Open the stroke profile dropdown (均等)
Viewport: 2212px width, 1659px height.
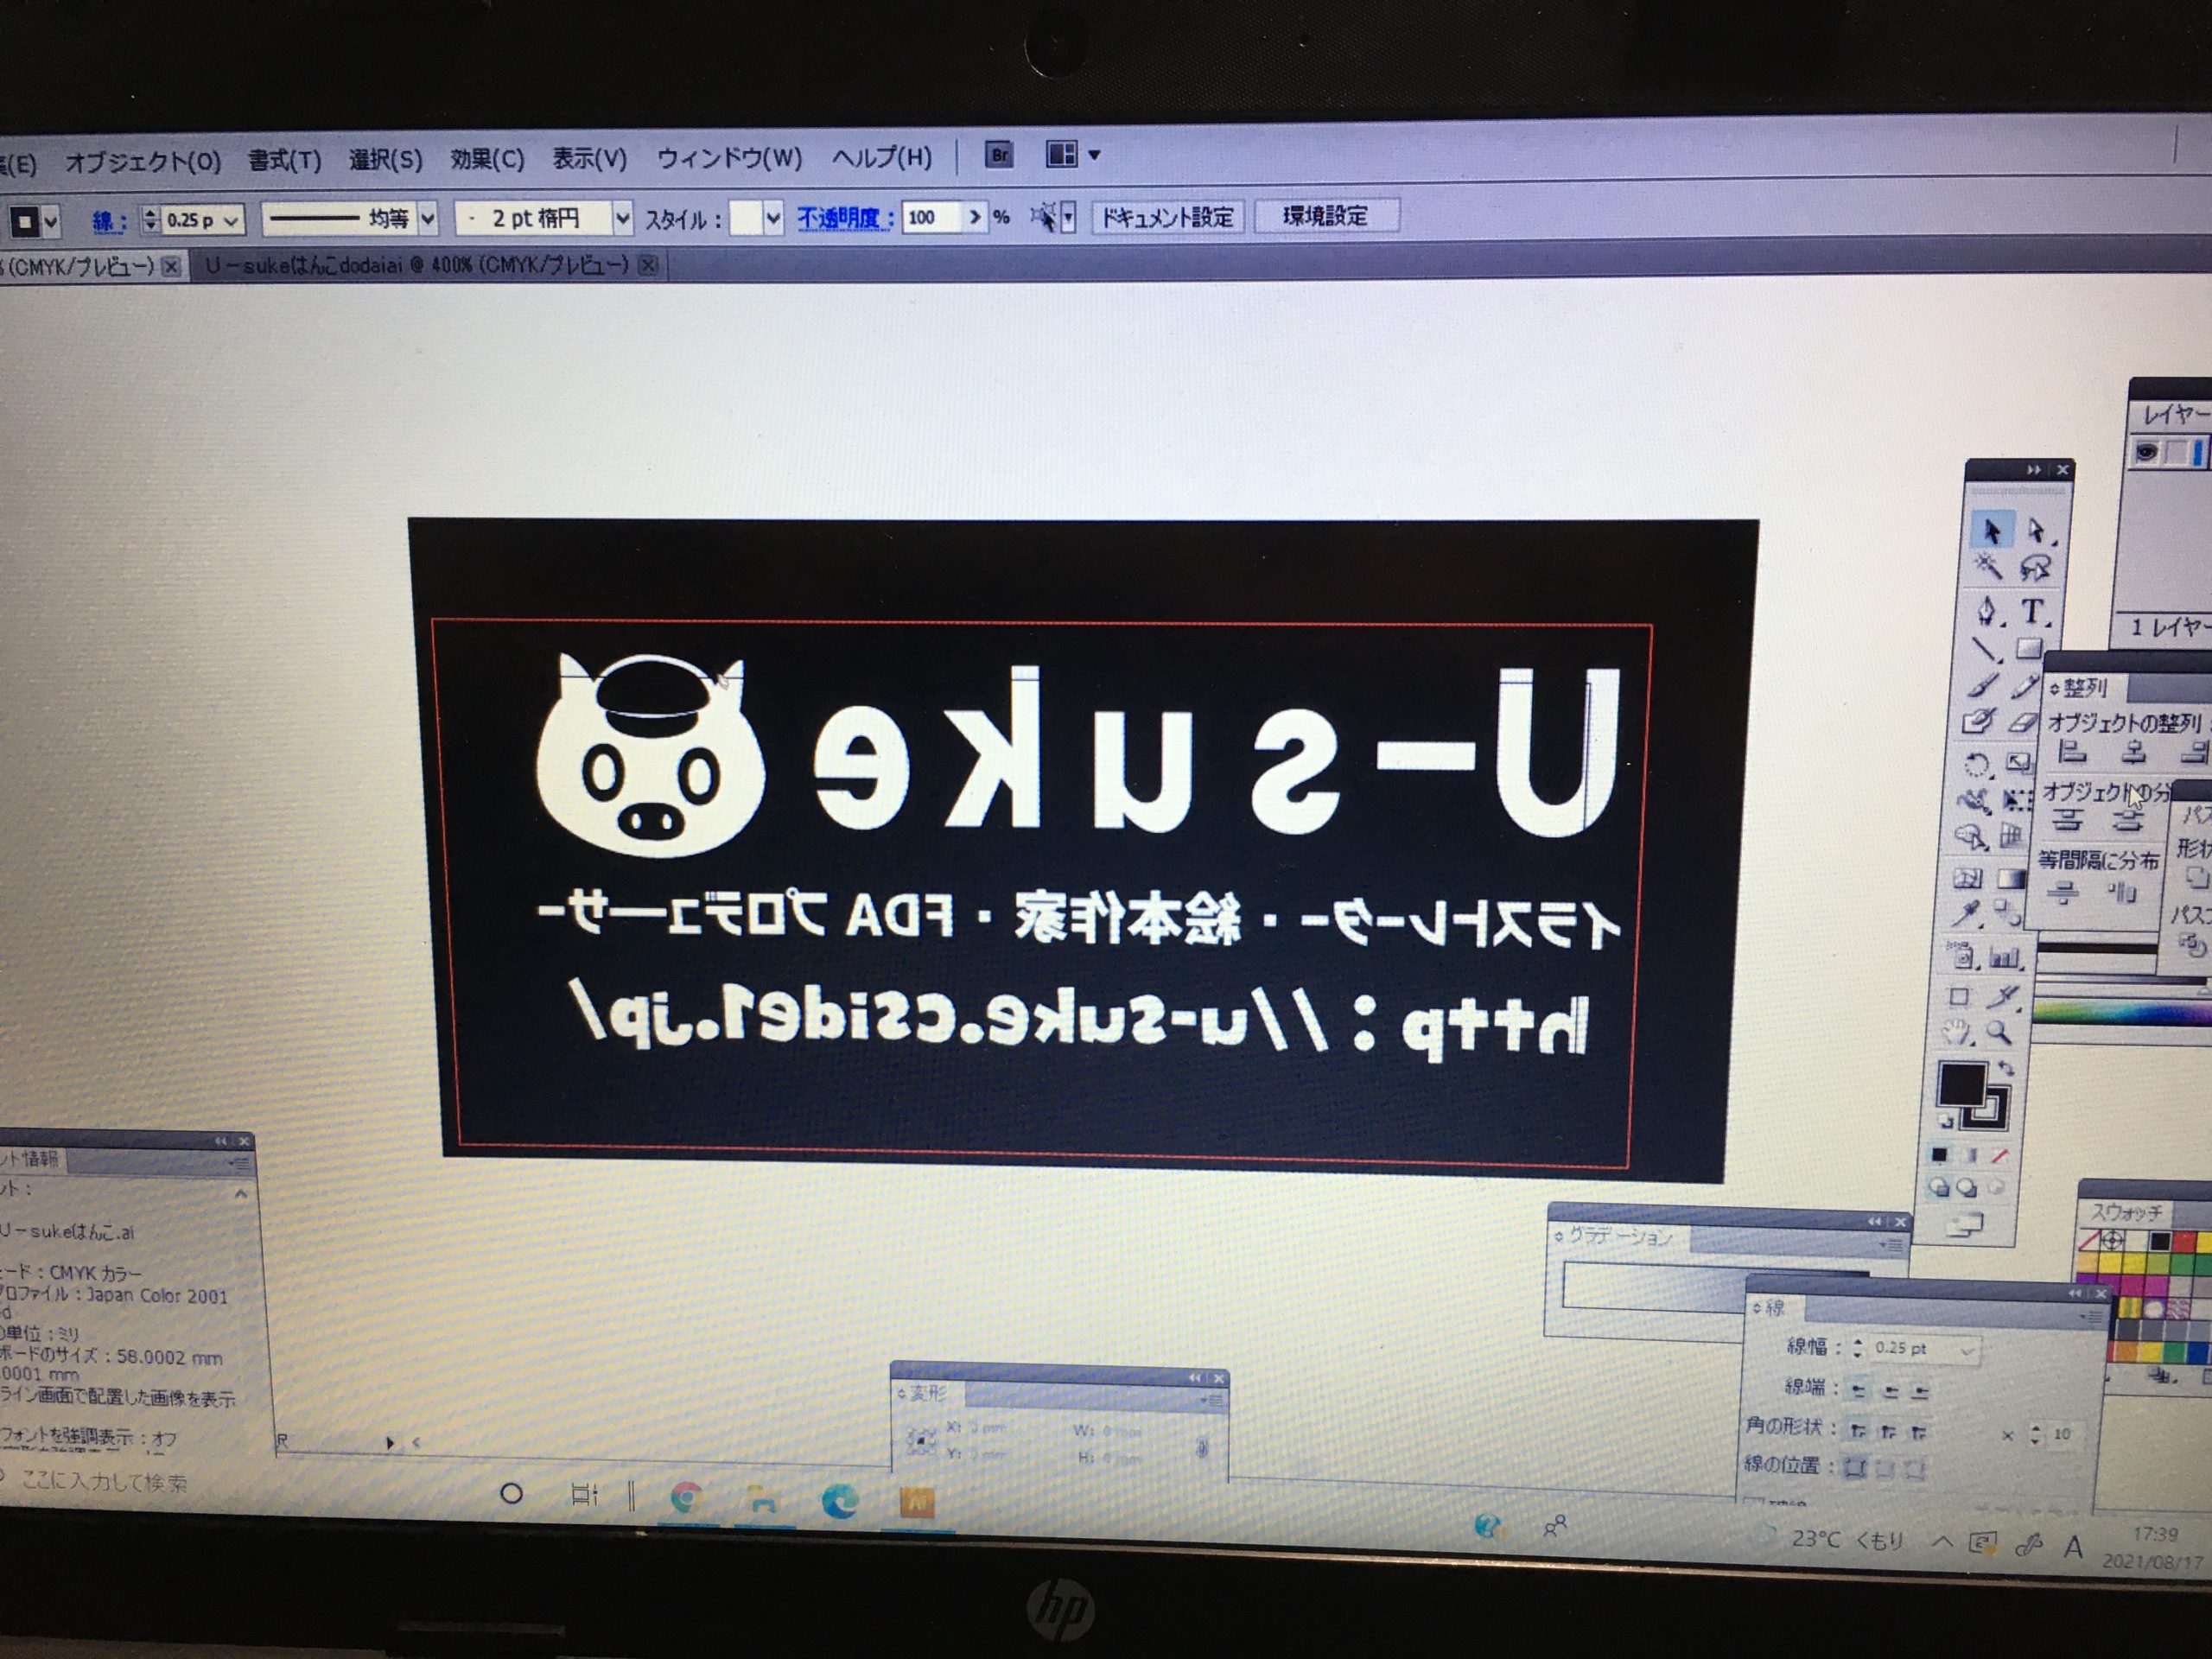tap(427, 218)
